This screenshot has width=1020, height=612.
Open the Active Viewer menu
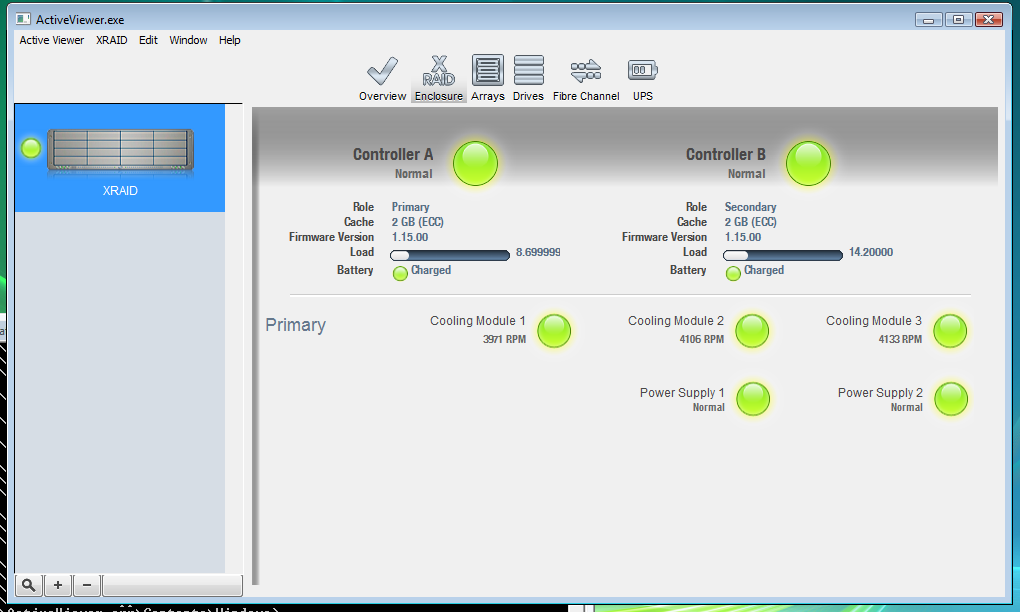click(x=52, y=40)
